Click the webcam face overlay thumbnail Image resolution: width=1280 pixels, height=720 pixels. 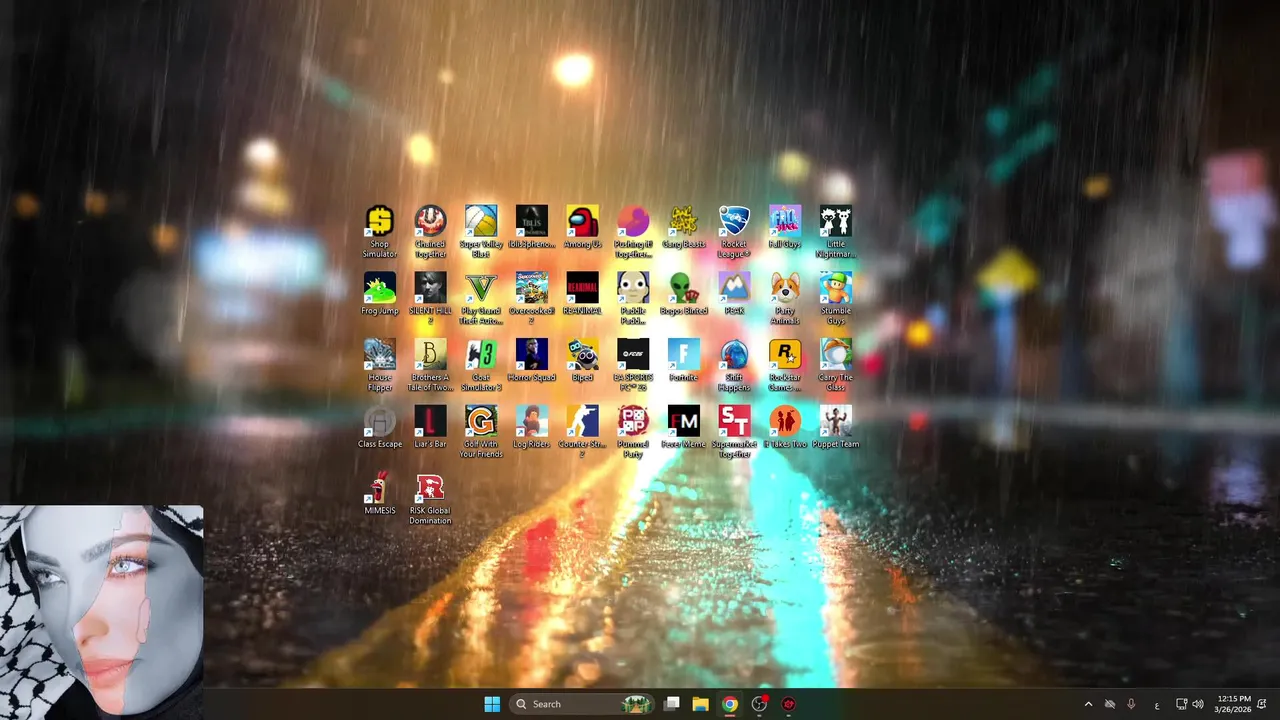tap(101, 610)
